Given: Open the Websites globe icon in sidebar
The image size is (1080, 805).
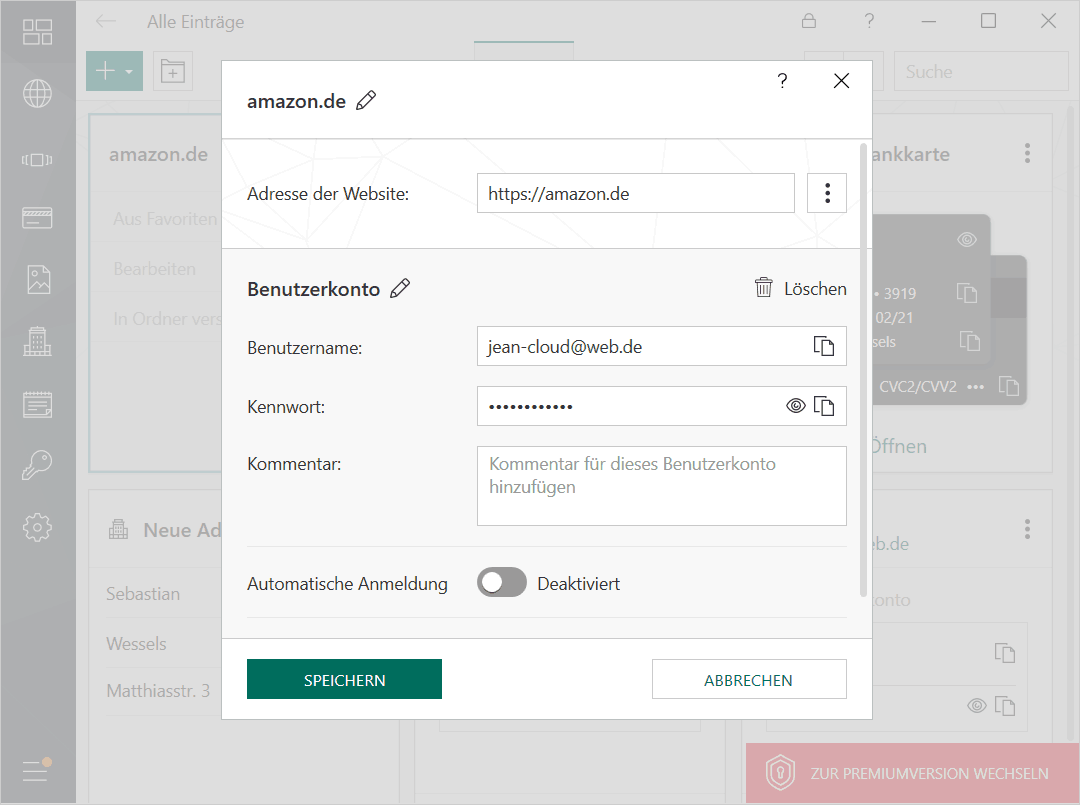Looking at the screenshot, I should click(37, 94).
